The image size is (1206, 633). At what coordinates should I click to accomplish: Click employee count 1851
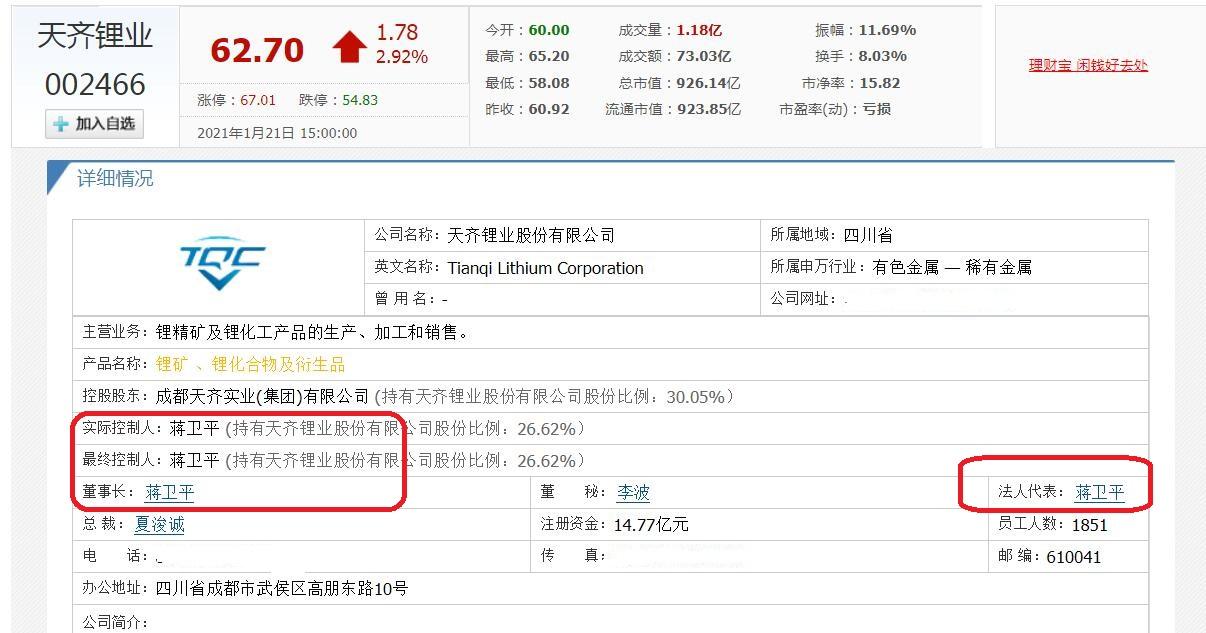click(x=1089, y=524)
